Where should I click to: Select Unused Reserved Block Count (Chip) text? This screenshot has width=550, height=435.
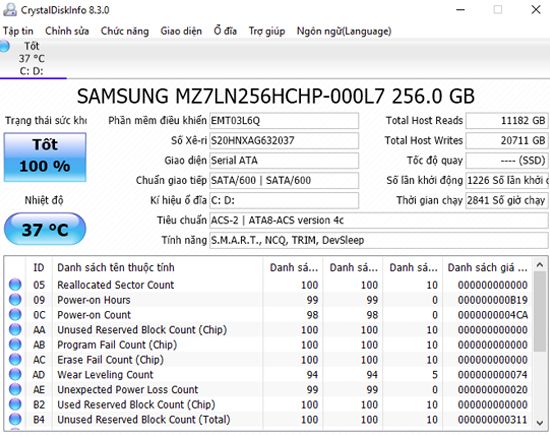coord(142,330)
